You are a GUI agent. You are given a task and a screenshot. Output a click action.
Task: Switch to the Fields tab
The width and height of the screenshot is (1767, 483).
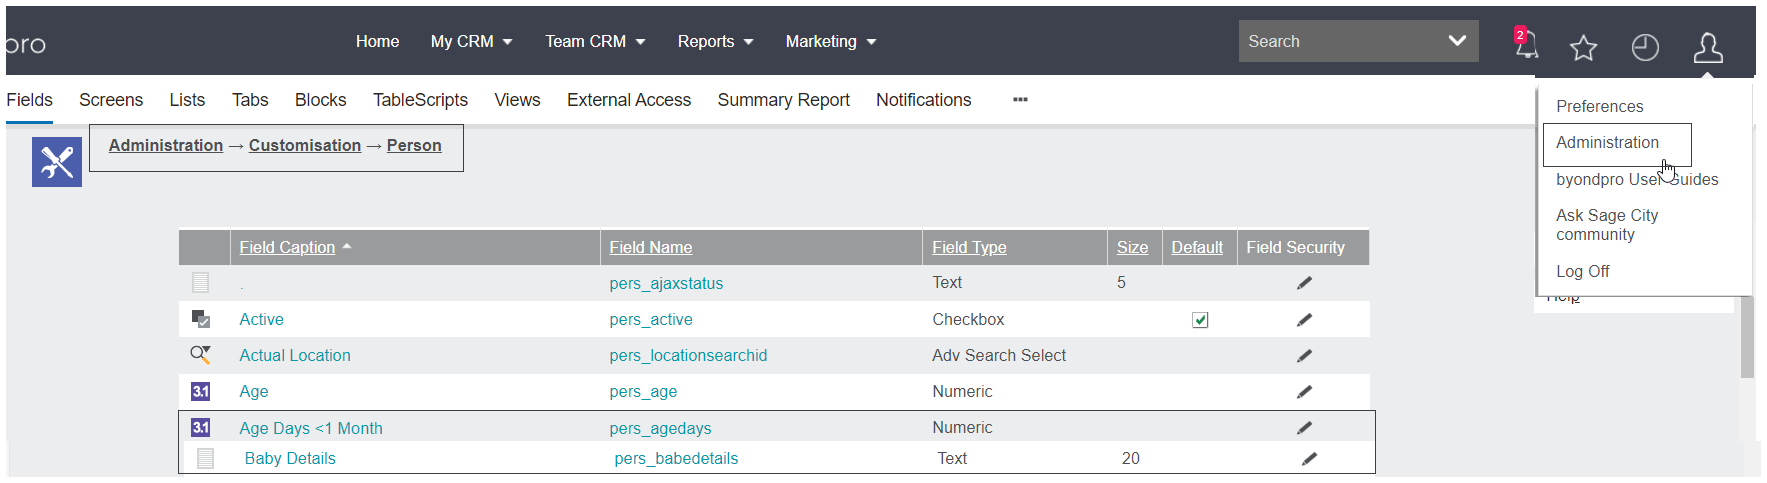pos(29,100)
